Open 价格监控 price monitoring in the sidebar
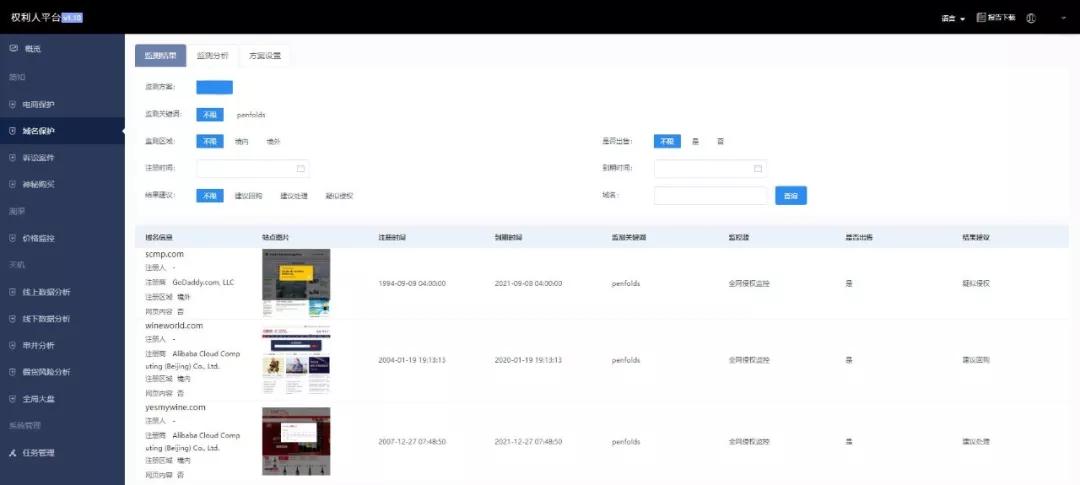The image size is (1080, 485). click(x=38, y=238)
